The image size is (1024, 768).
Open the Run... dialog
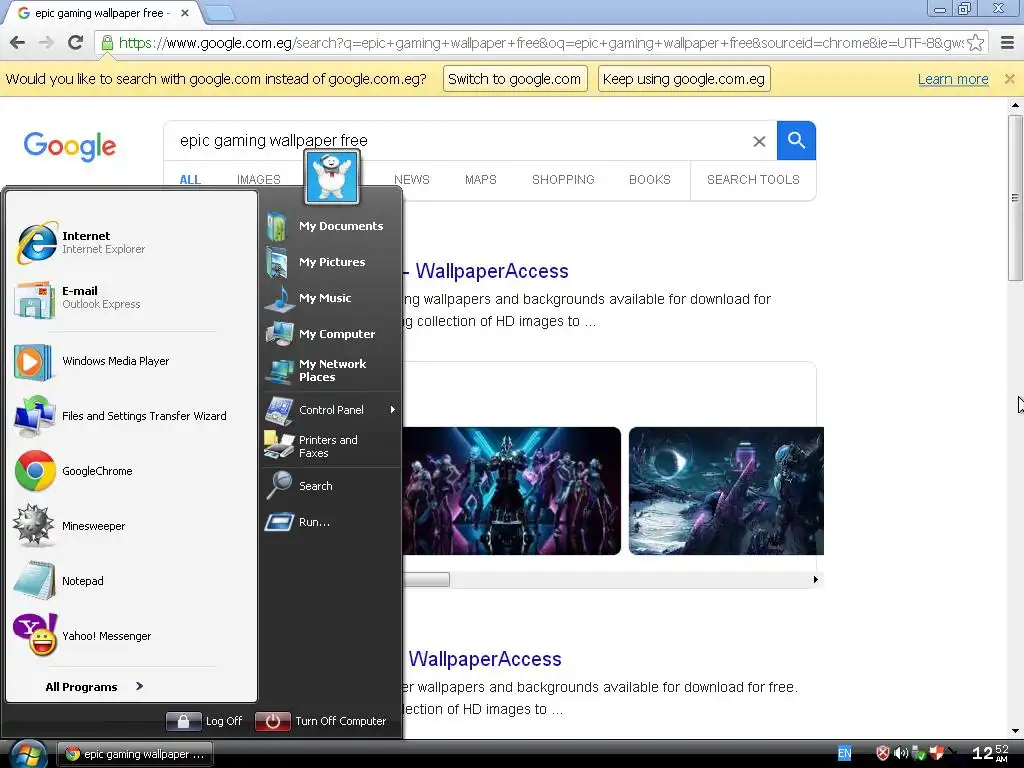pos(332,522)
